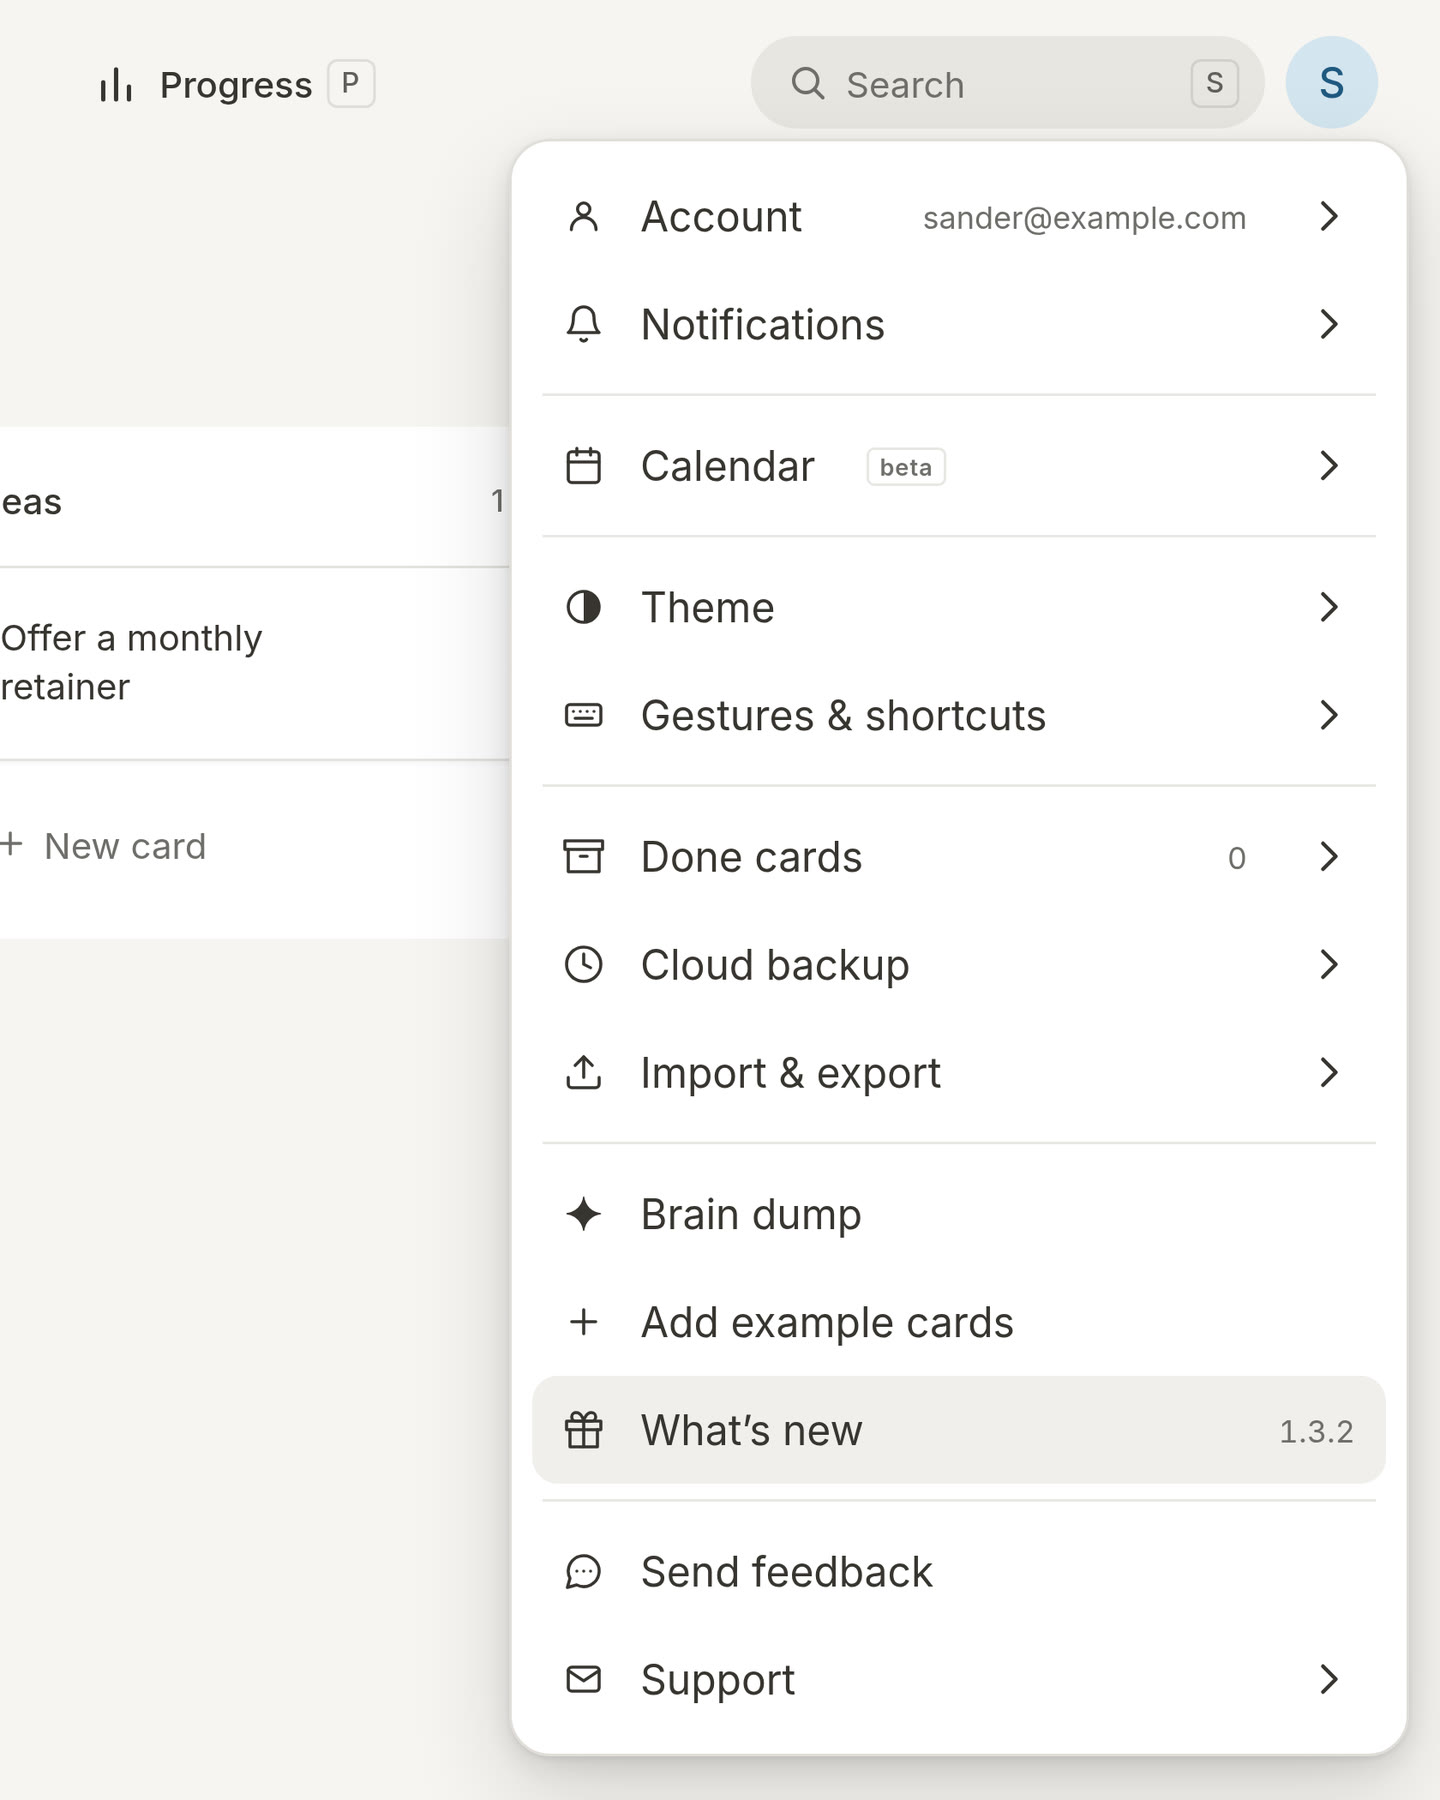The image size is (1440, 1800).
Task: Expand the Gestures & shortcuts chevron
Action: pyautogui.click(x=1328, y=715)
